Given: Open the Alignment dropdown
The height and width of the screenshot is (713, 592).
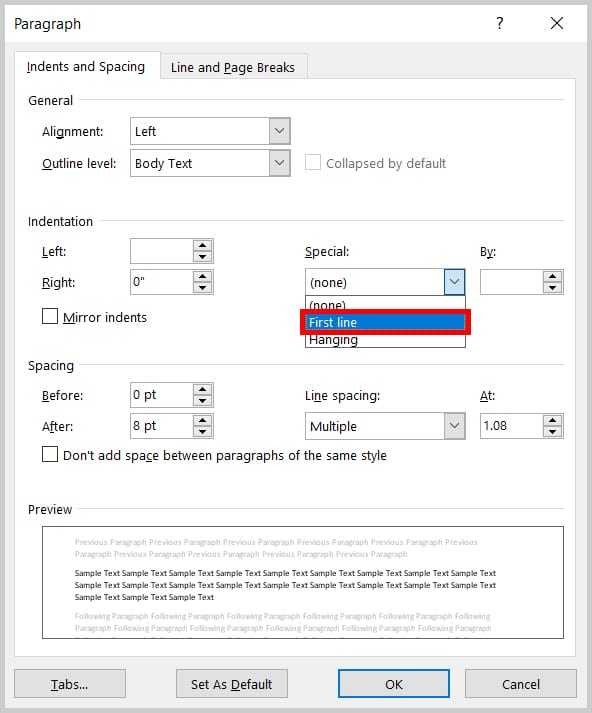Looking at the screenshot, I should click(x=279, y=131).
